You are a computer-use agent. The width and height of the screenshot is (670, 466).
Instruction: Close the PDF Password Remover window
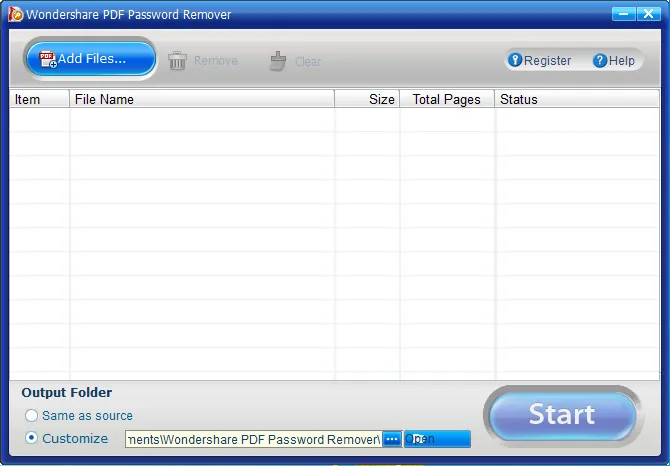[649, 14]
